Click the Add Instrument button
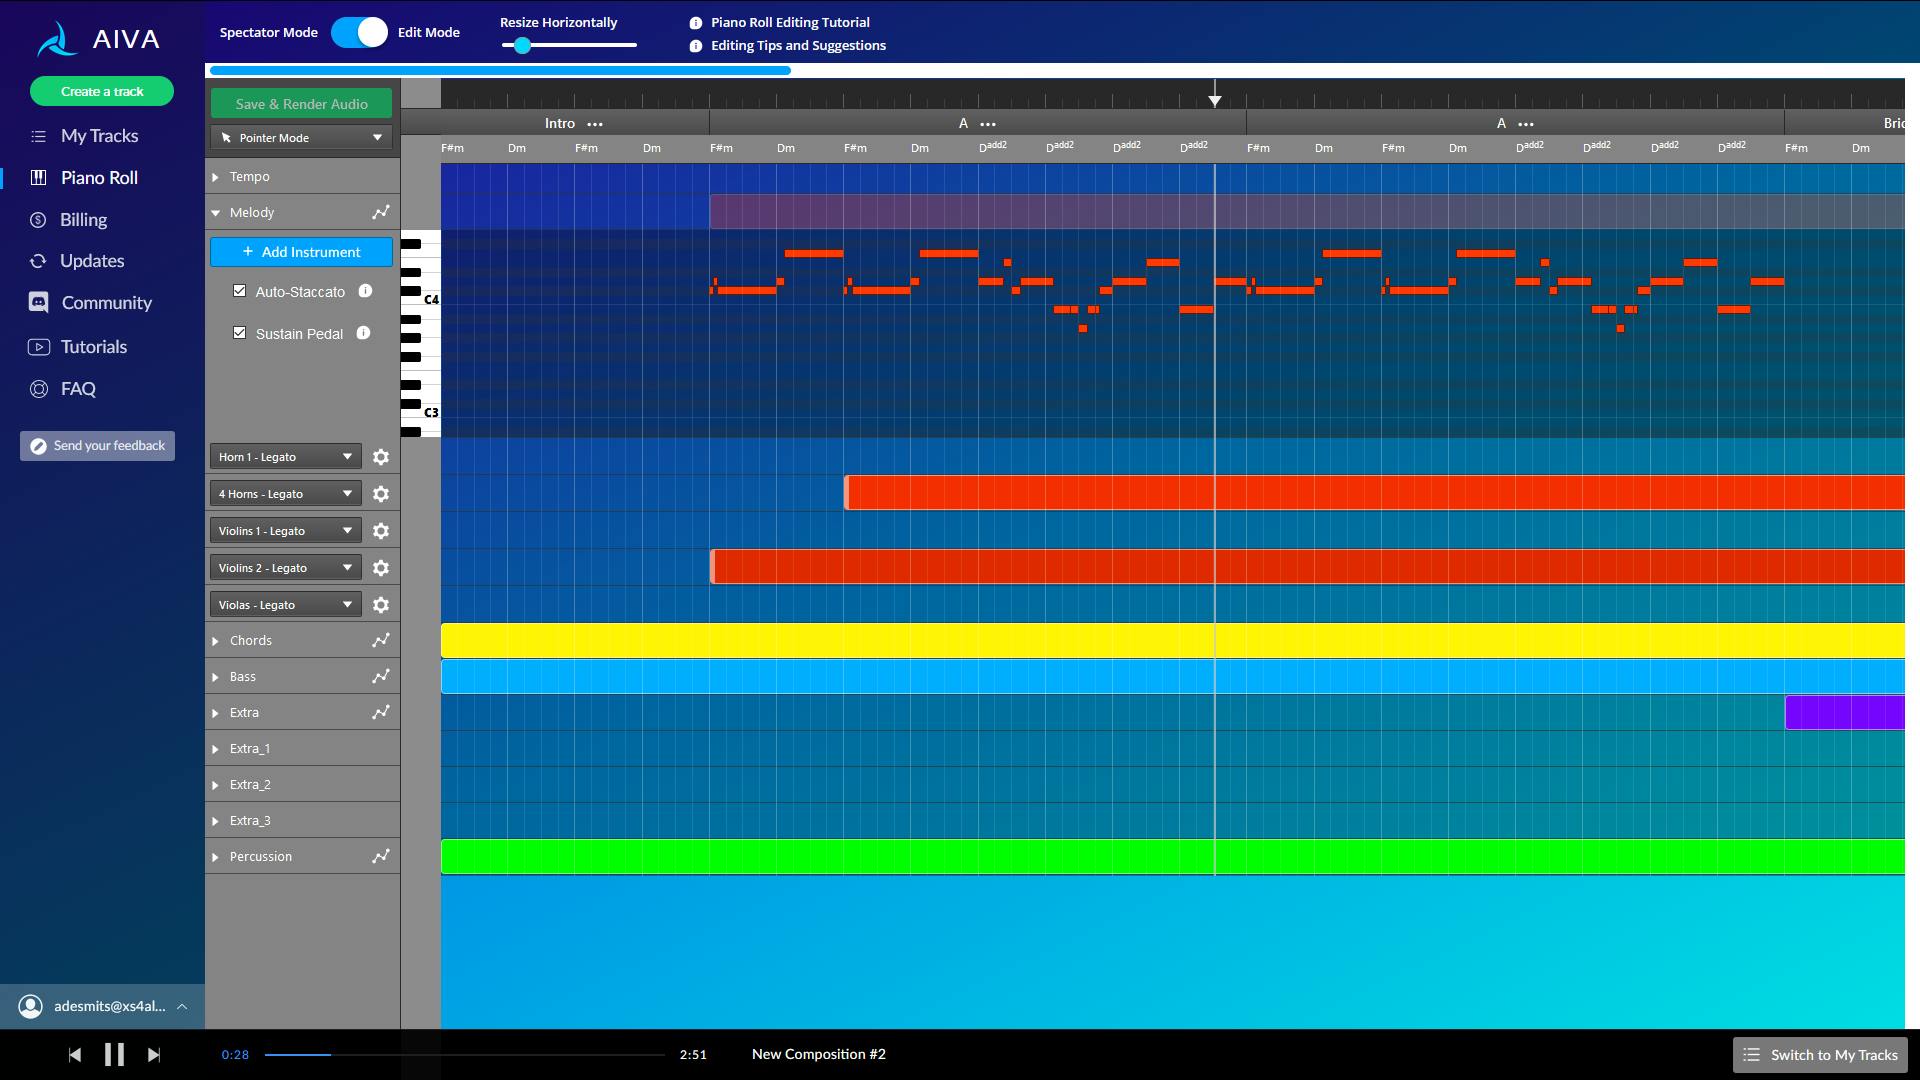Screen dimensions: 1920x1080 point(301,252)
